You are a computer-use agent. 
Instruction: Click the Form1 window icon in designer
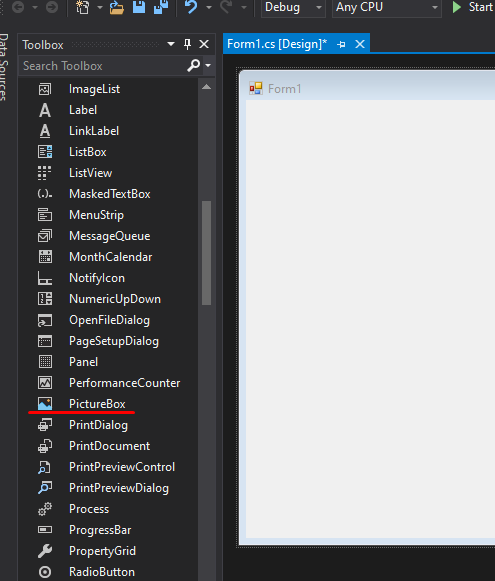tap(256, 88)
